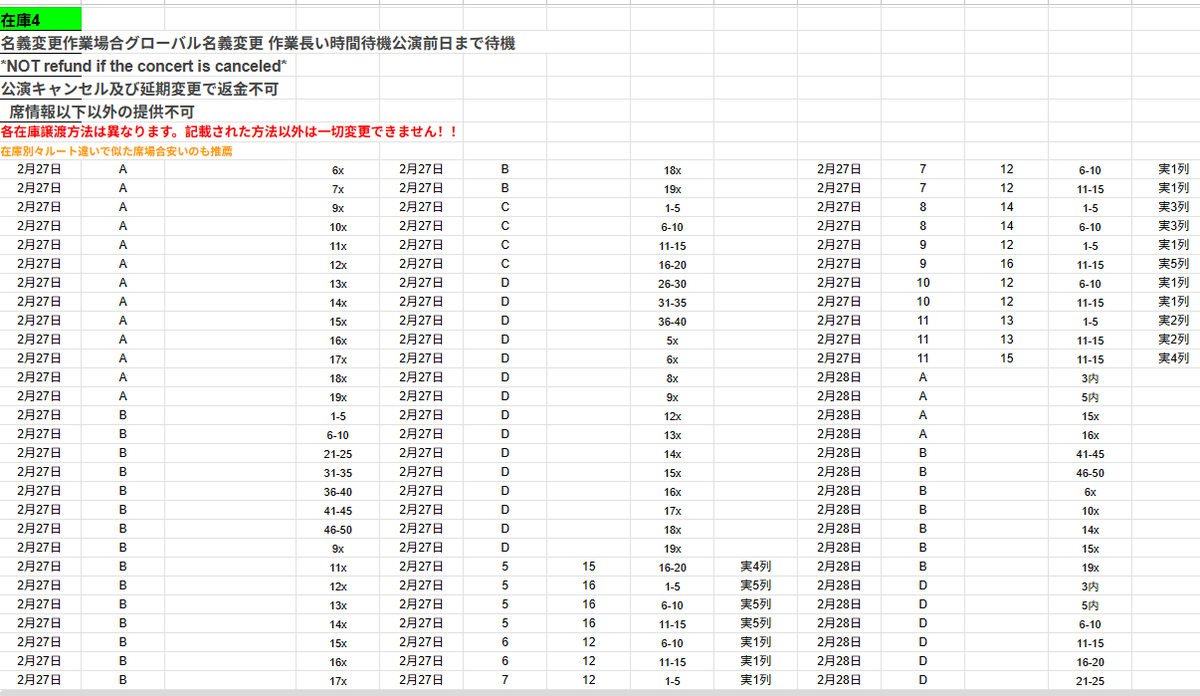Image resolution: width=1200 pixels, height=696 pixels.
Task: Click "実3列" in the 8, 14, 1-5 row
Action: click(x=1173, y=208)
